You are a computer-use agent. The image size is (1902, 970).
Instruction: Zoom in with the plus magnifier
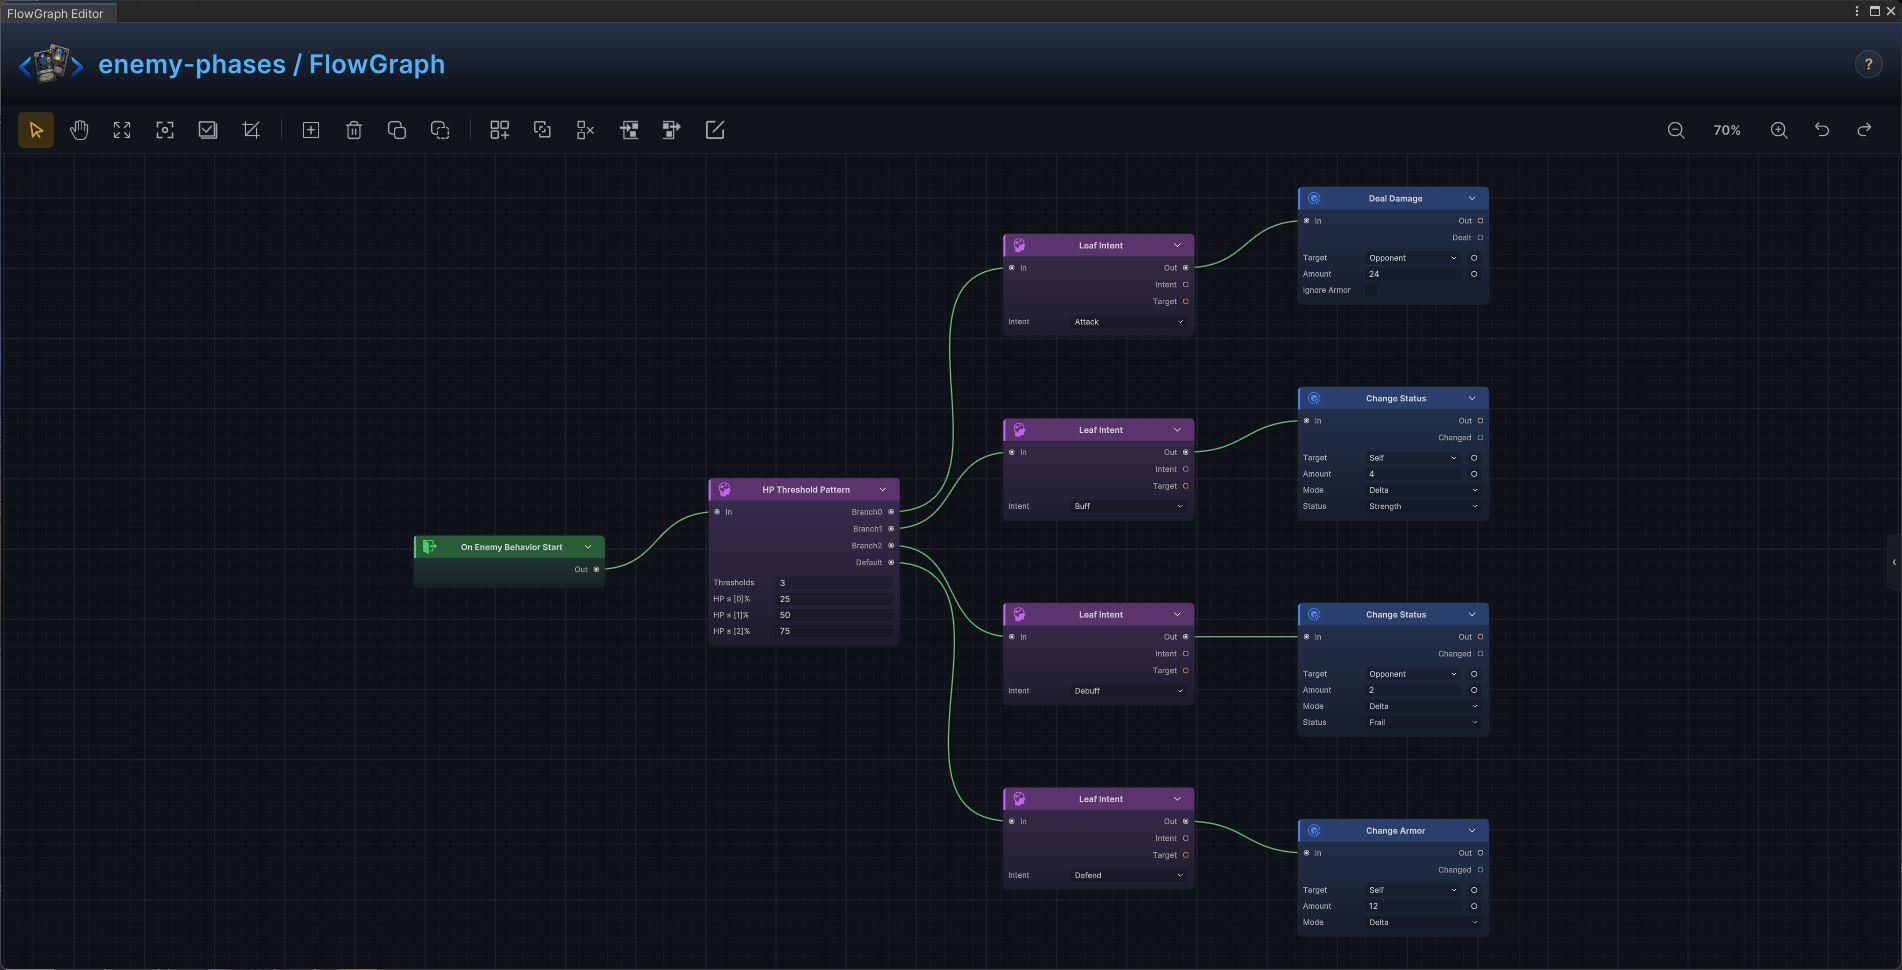click(x=1779, y=130)
